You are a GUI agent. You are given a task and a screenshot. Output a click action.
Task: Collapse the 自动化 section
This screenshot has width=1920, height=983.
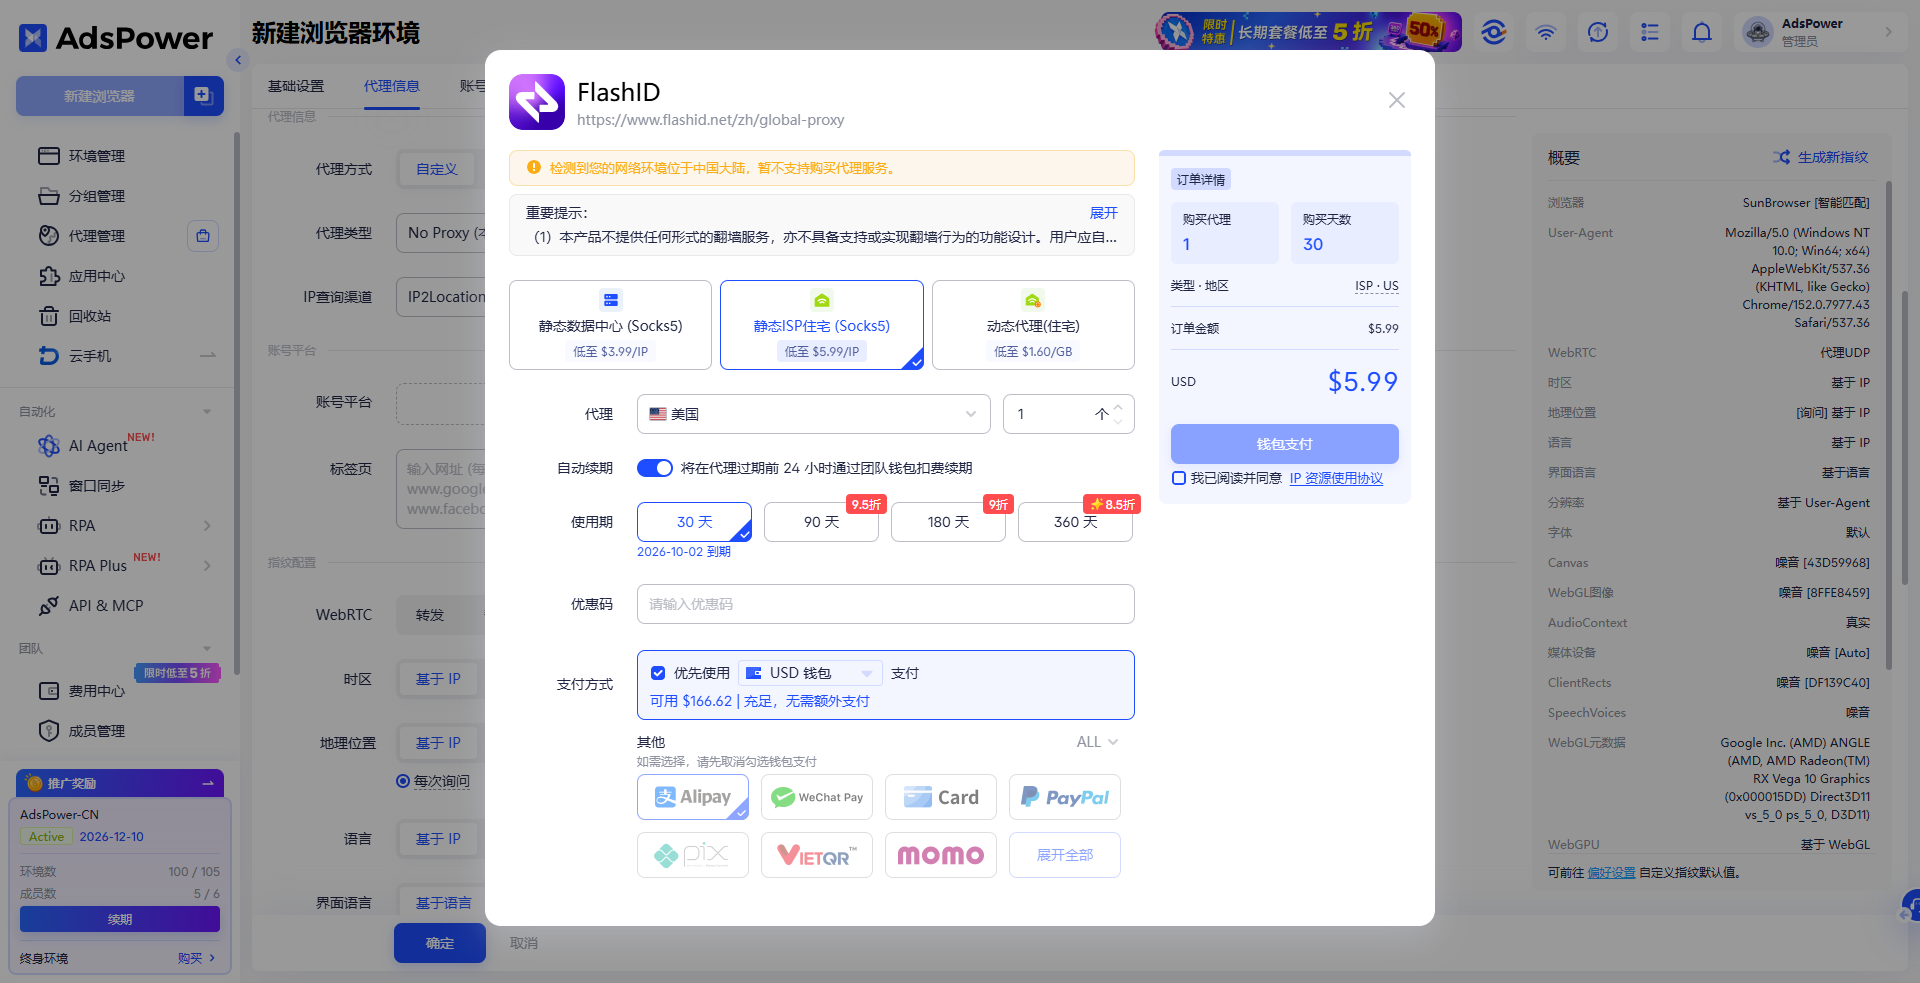pyautogui.click(x=207, y=412)
